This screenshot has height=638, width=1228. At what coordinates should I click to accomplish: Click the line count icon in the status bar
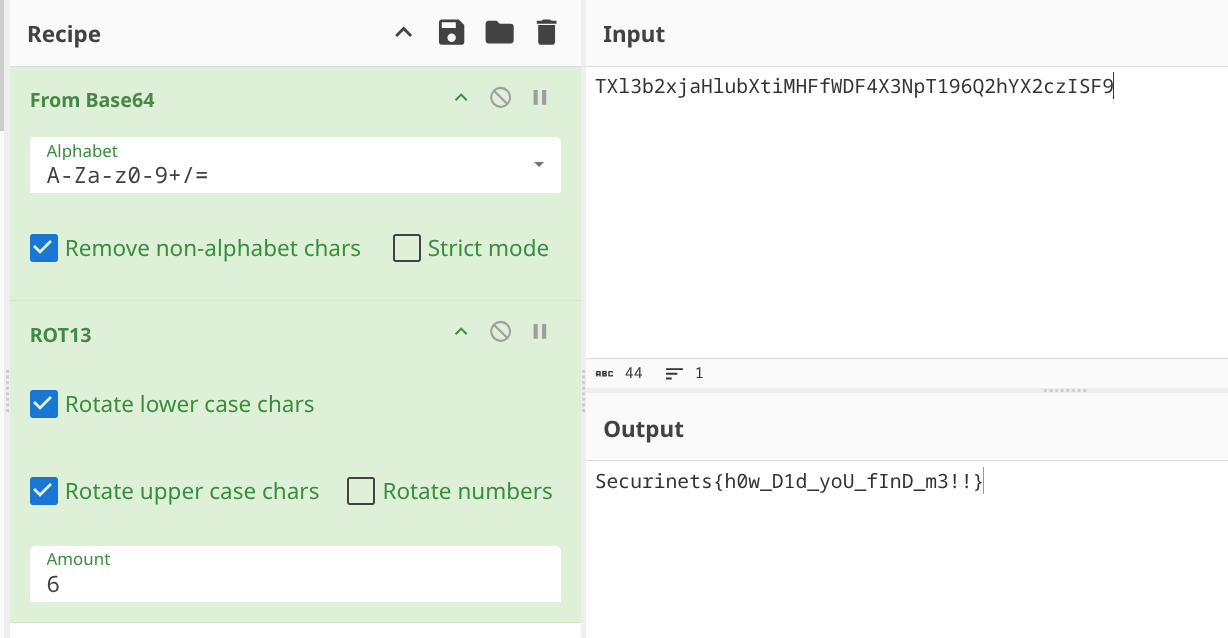pyautogui.click(x=674, y=373)
